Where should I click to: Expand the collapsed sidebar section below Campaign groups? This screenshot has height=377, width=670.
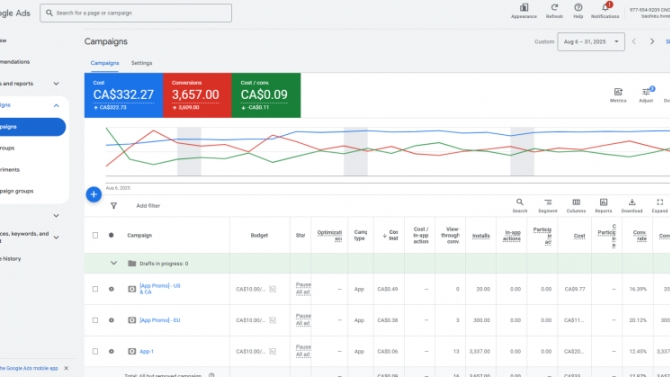pyautogui.click(x=56, y=215)
